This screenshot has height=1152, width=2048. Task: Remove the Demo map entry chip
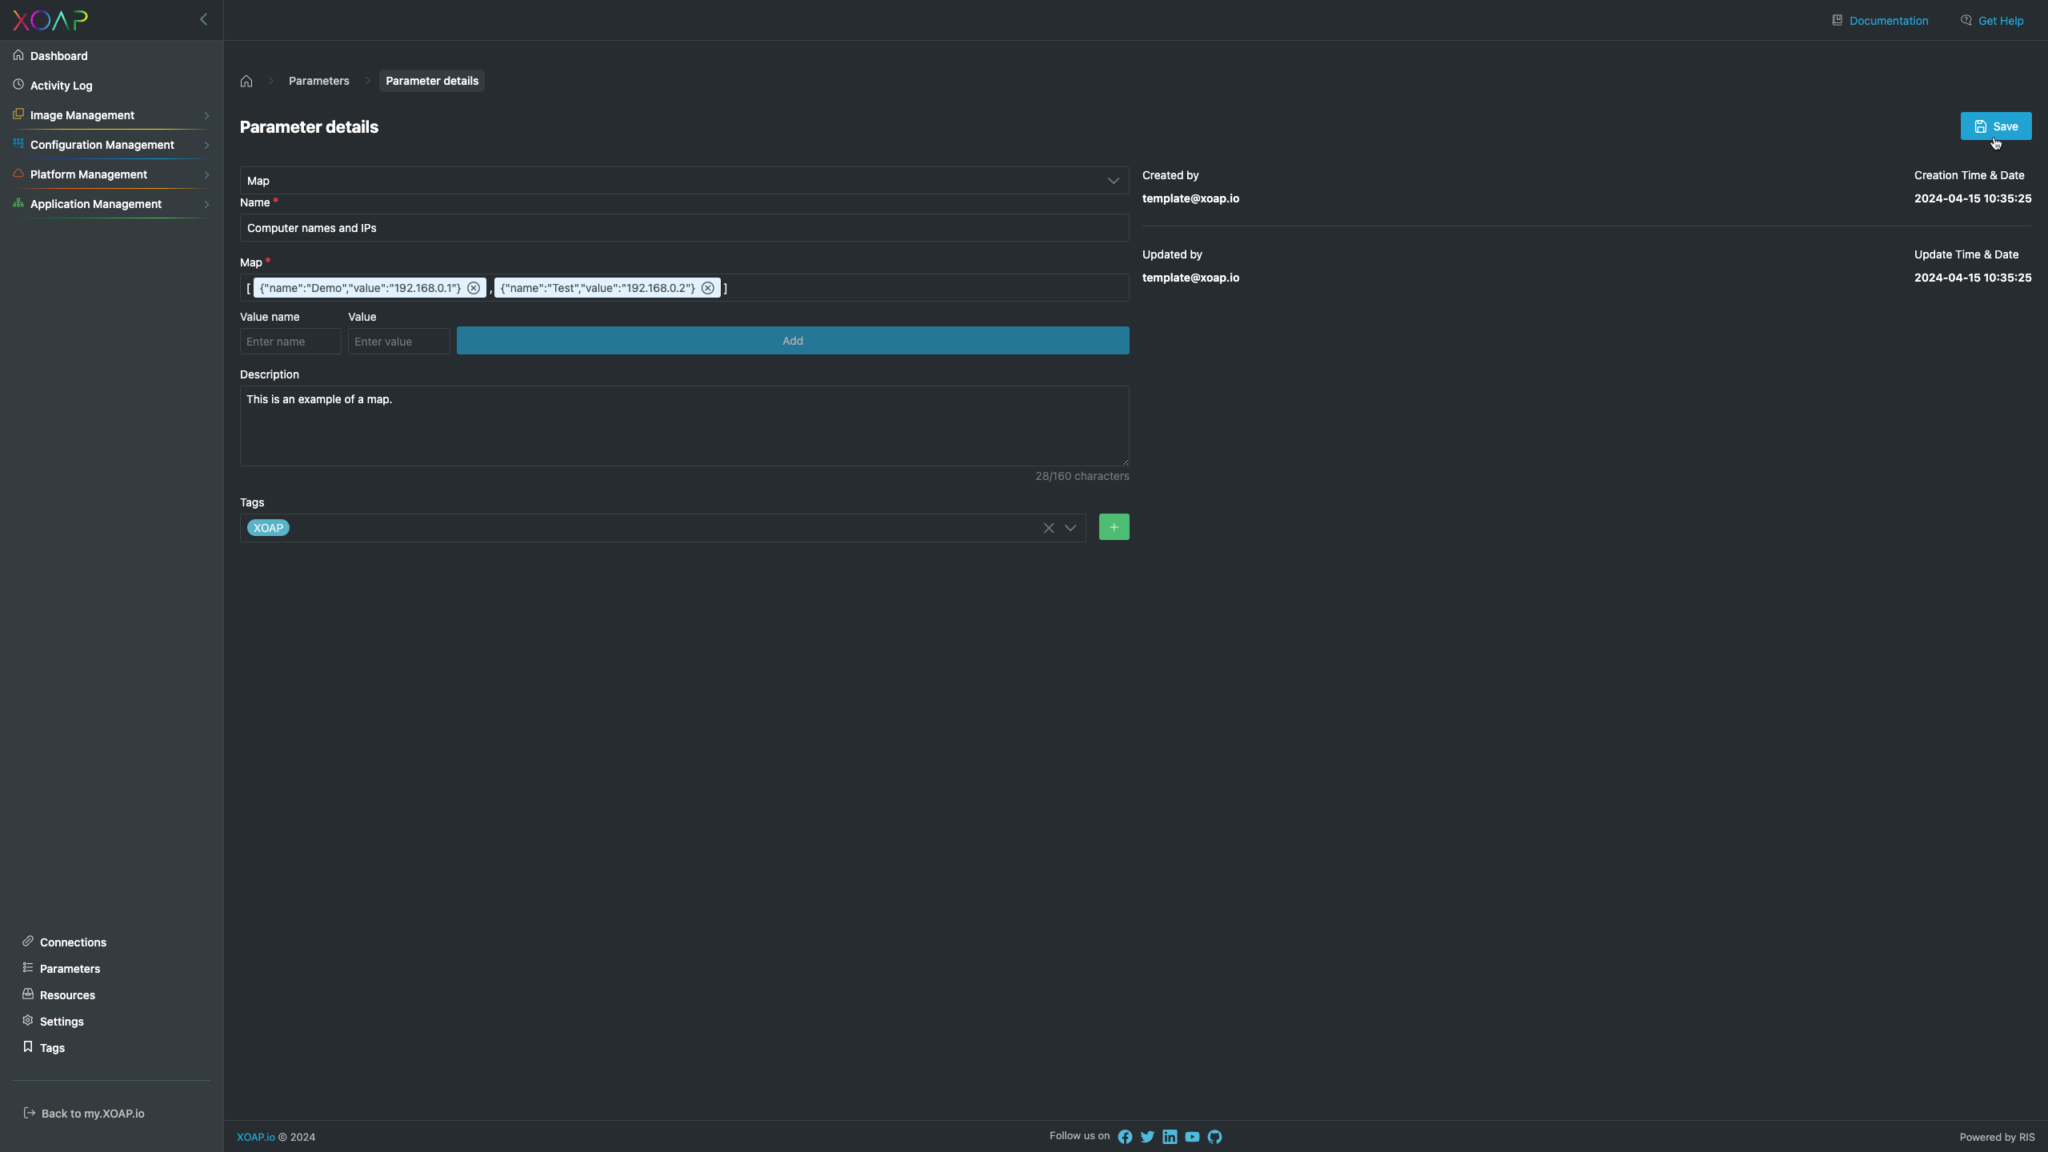point(474,288)
